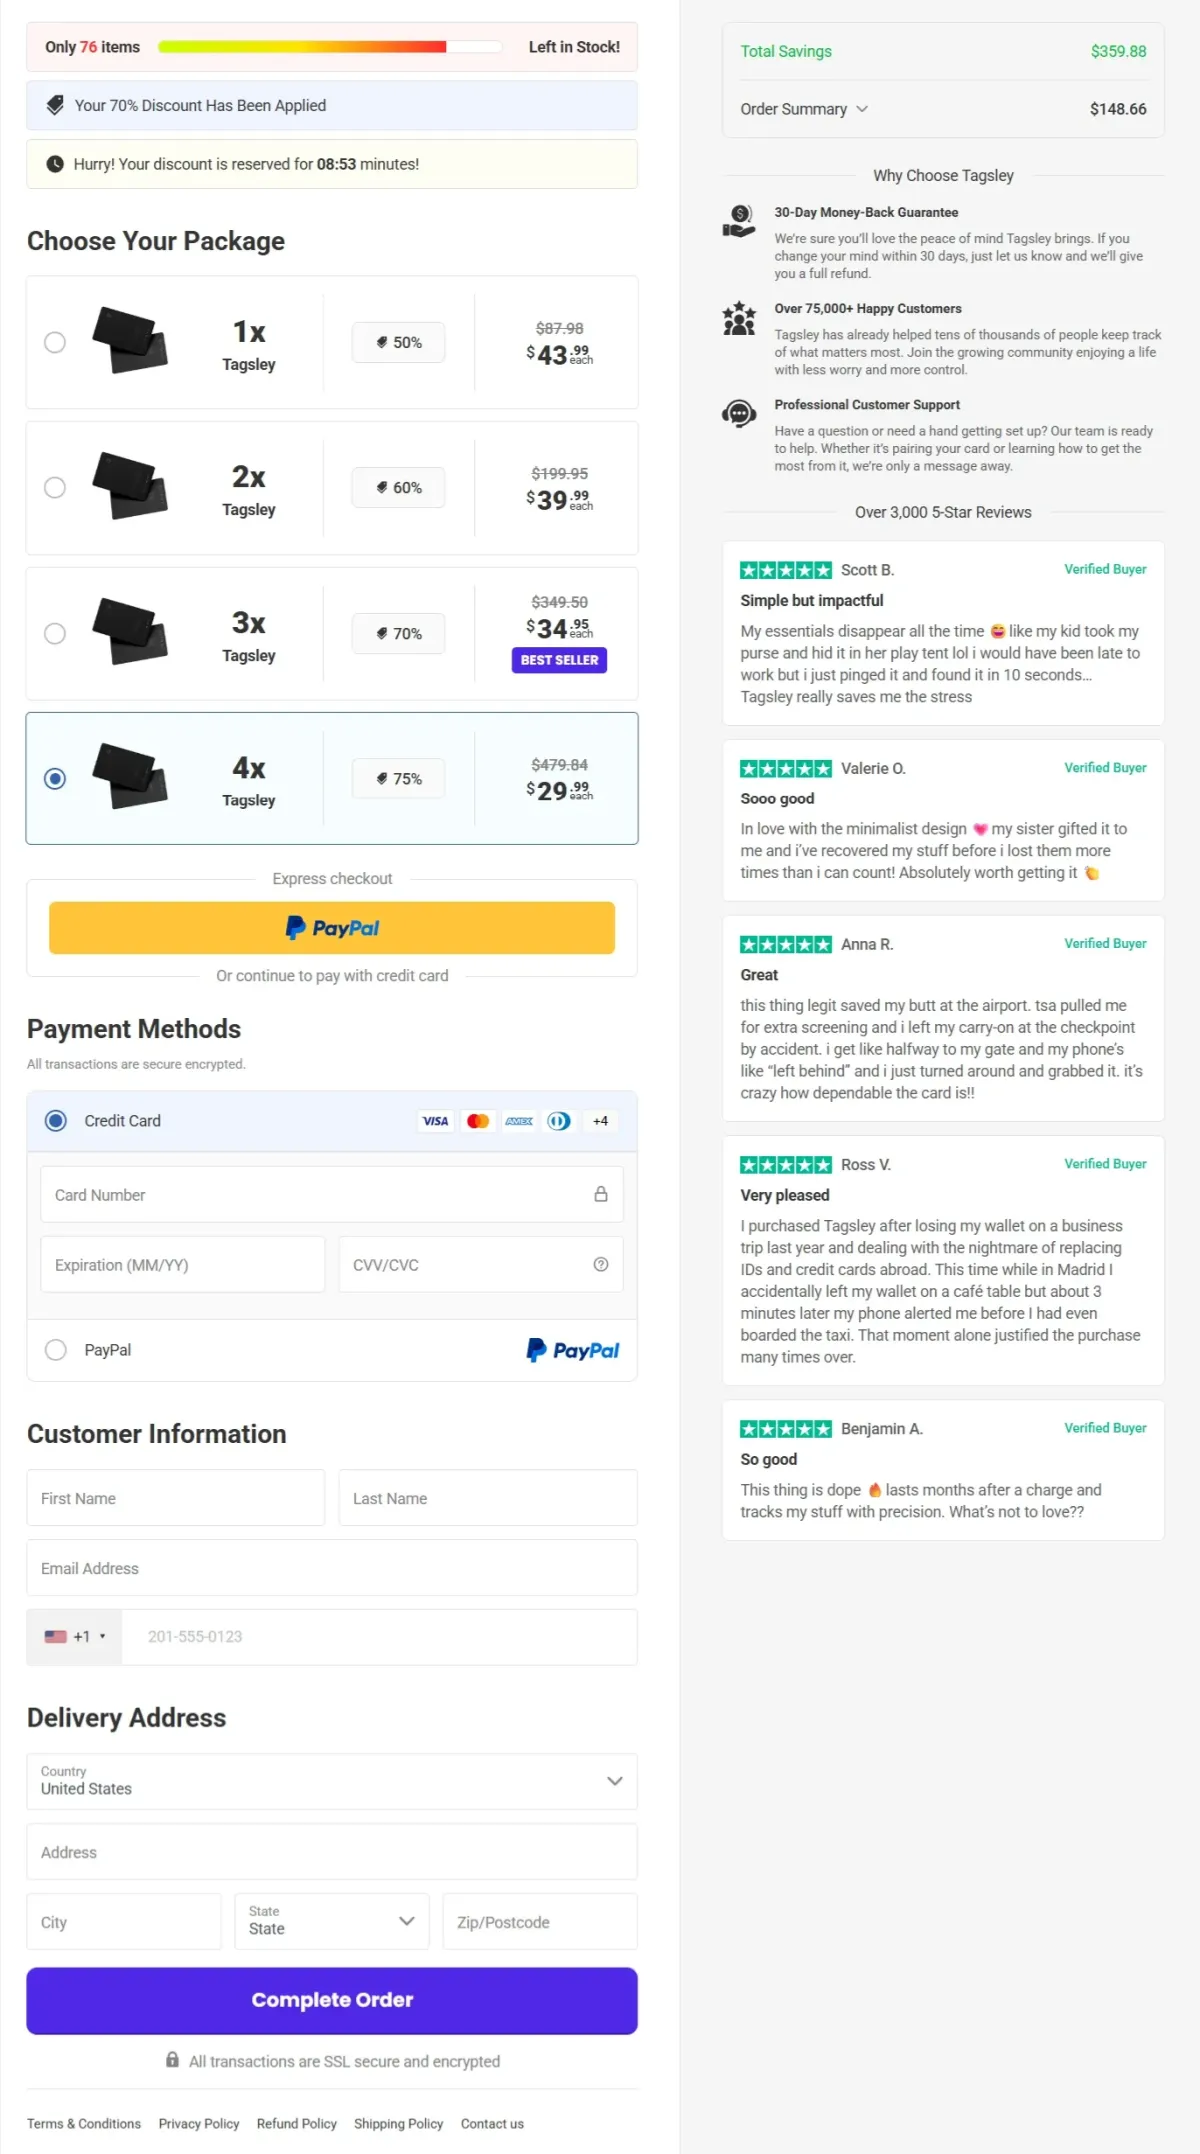Open the Refund Policy page
1200x2154 pixels.
(296, 2123)
